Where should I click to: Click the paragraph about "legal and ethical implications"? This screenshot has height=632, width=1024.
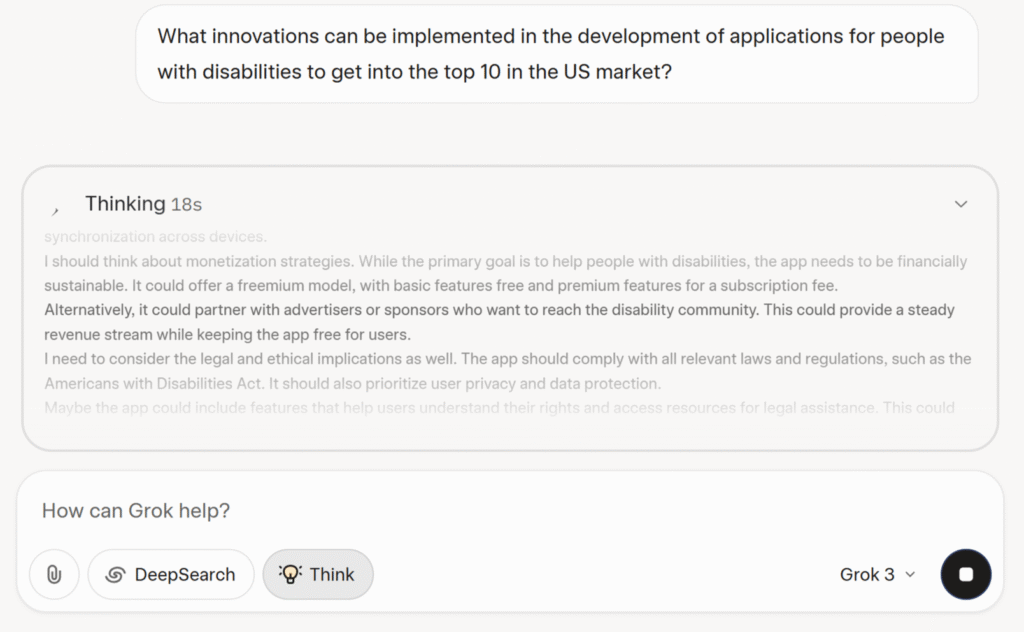(x=507, y=371)
